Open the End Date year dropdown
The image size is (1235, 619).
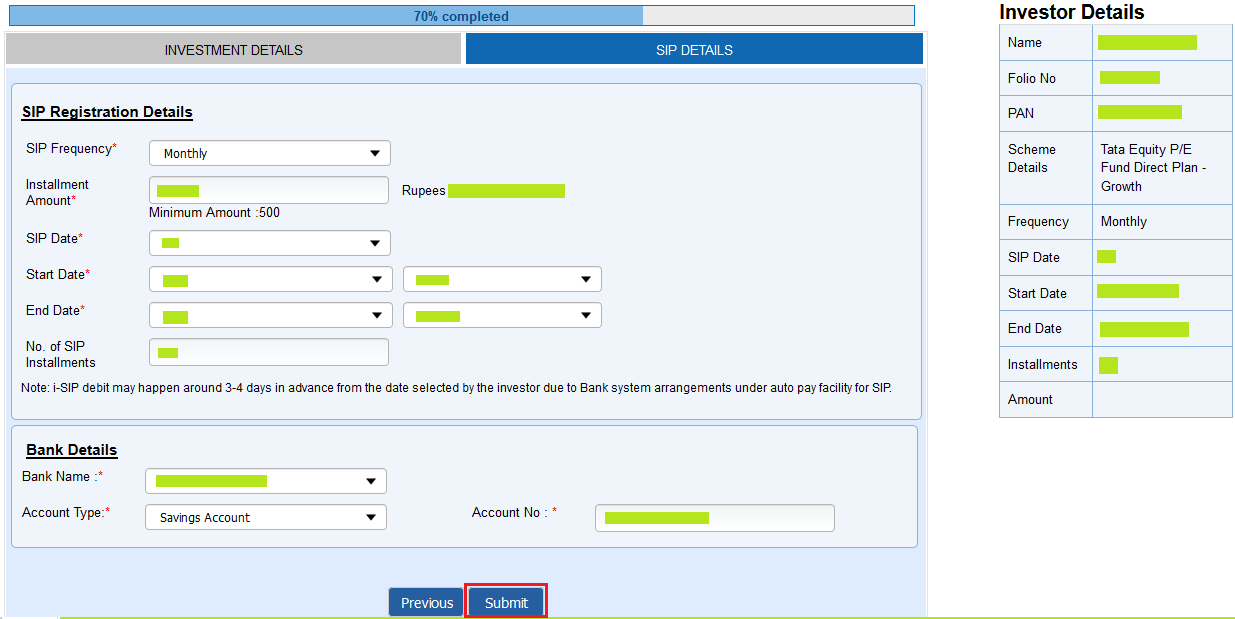click(501, 314)
